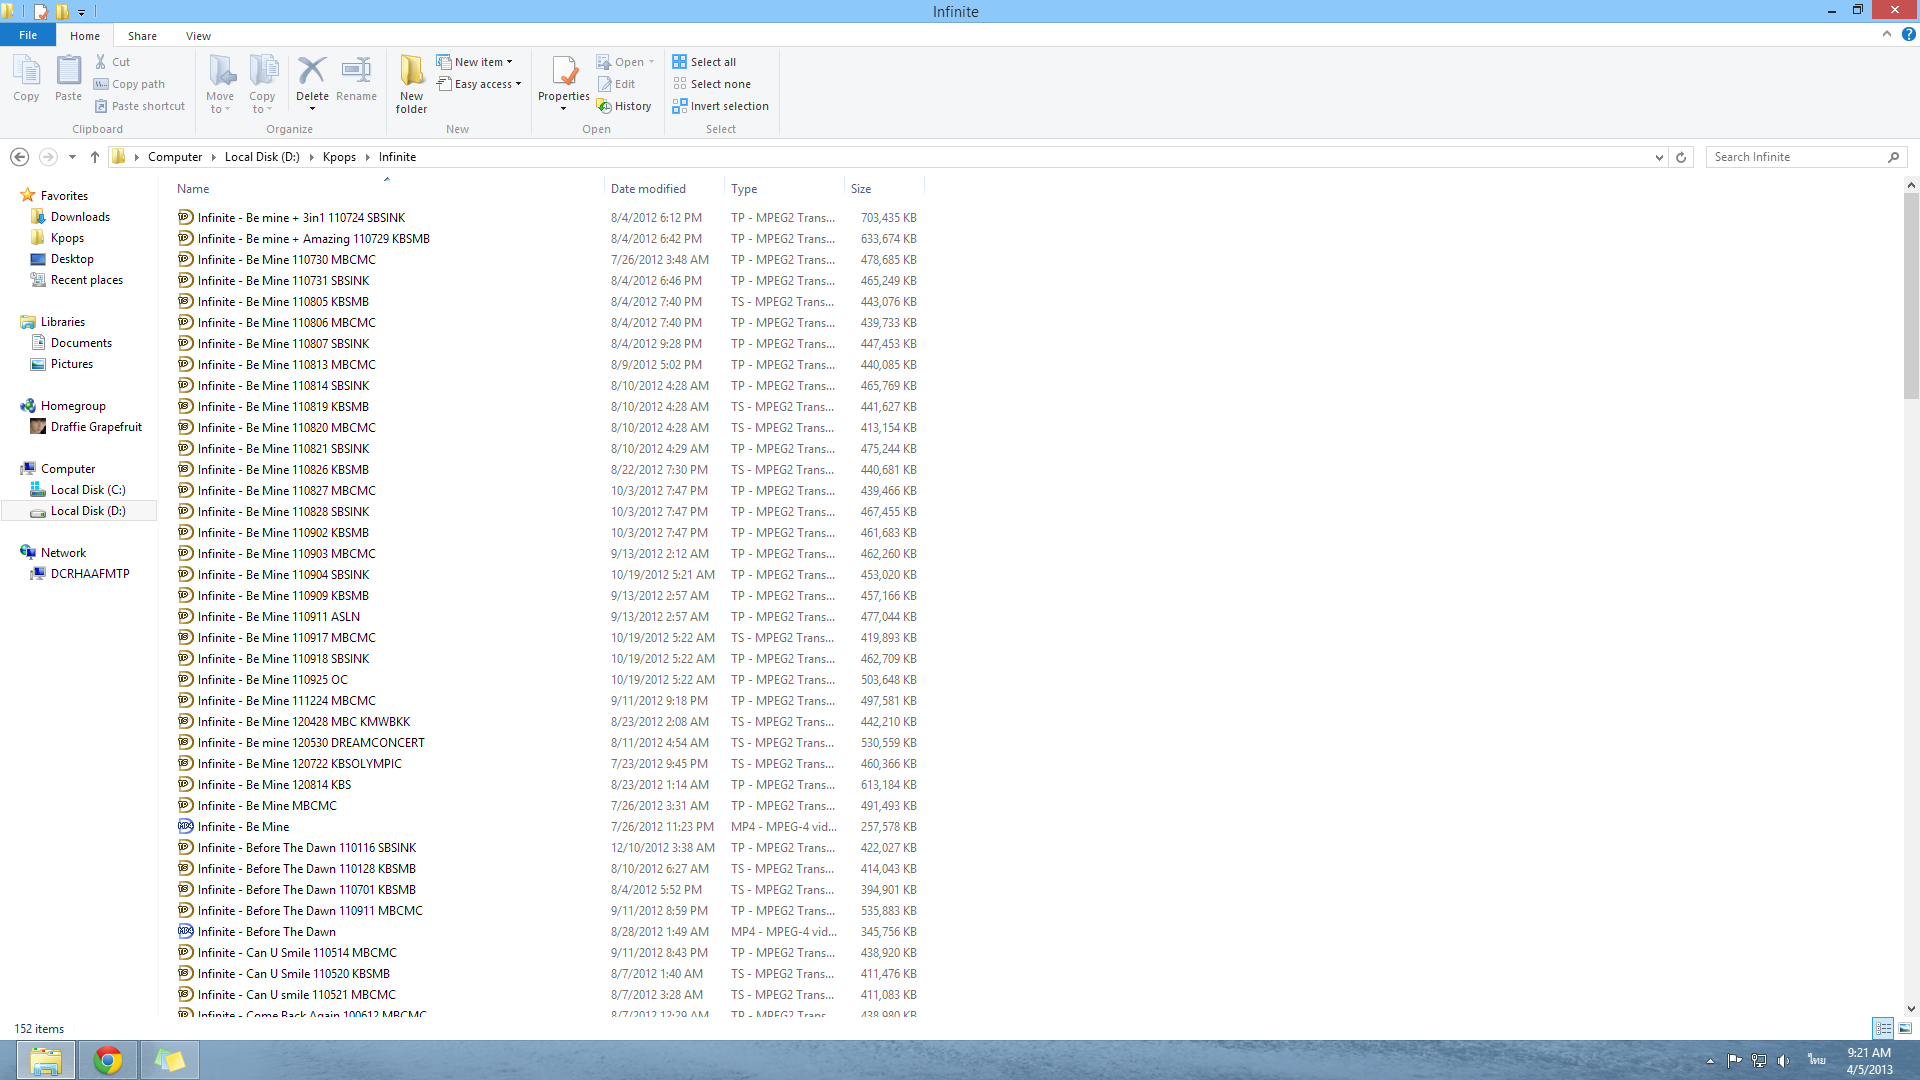Open the Share ribbon tab
Viewport: 1920px width, 1080px height.
[142, 36]
